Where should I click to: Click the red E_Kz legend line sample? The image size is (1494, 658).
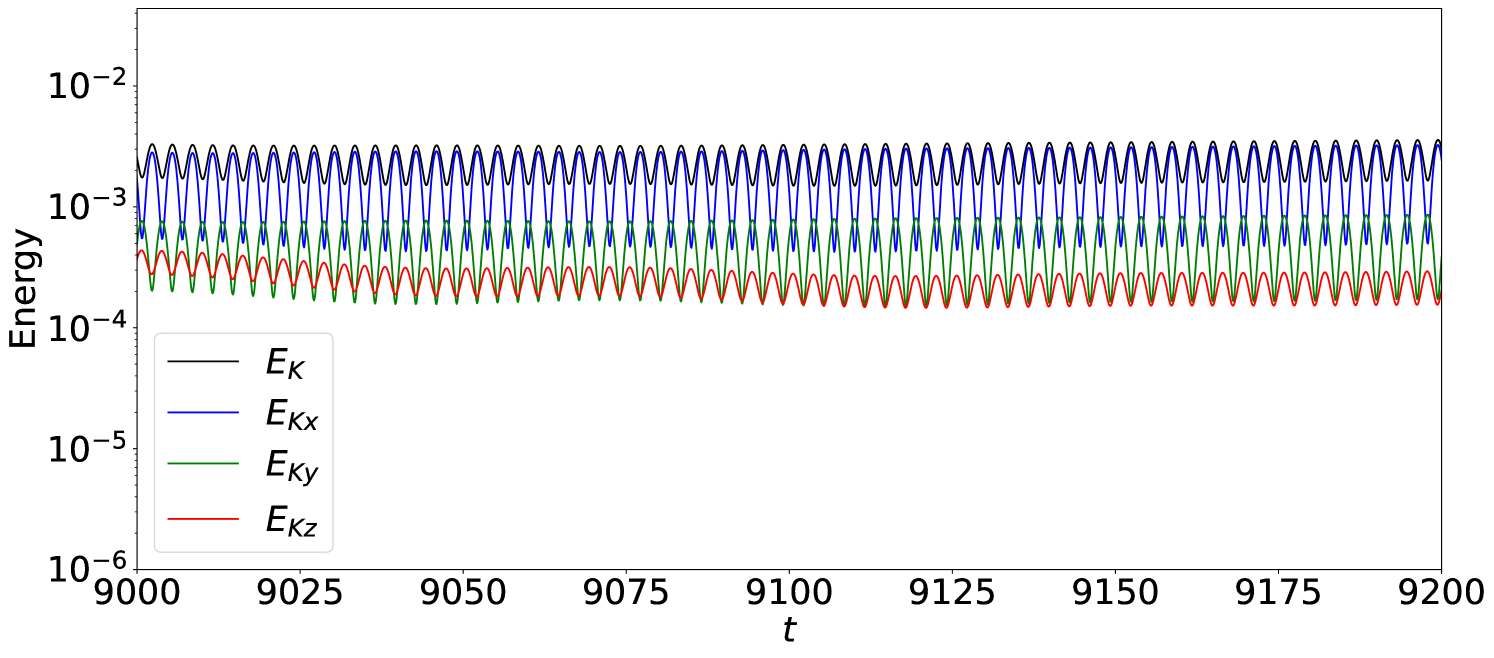click(204, 517)
